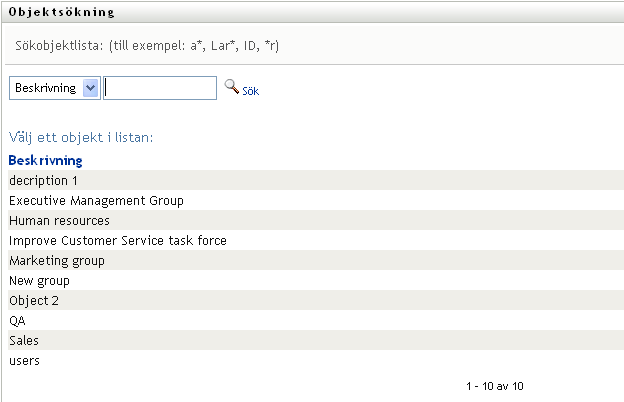Screen dimensions: 624x402
Task: Choose the New group item
Action: [x=39, y=280]
